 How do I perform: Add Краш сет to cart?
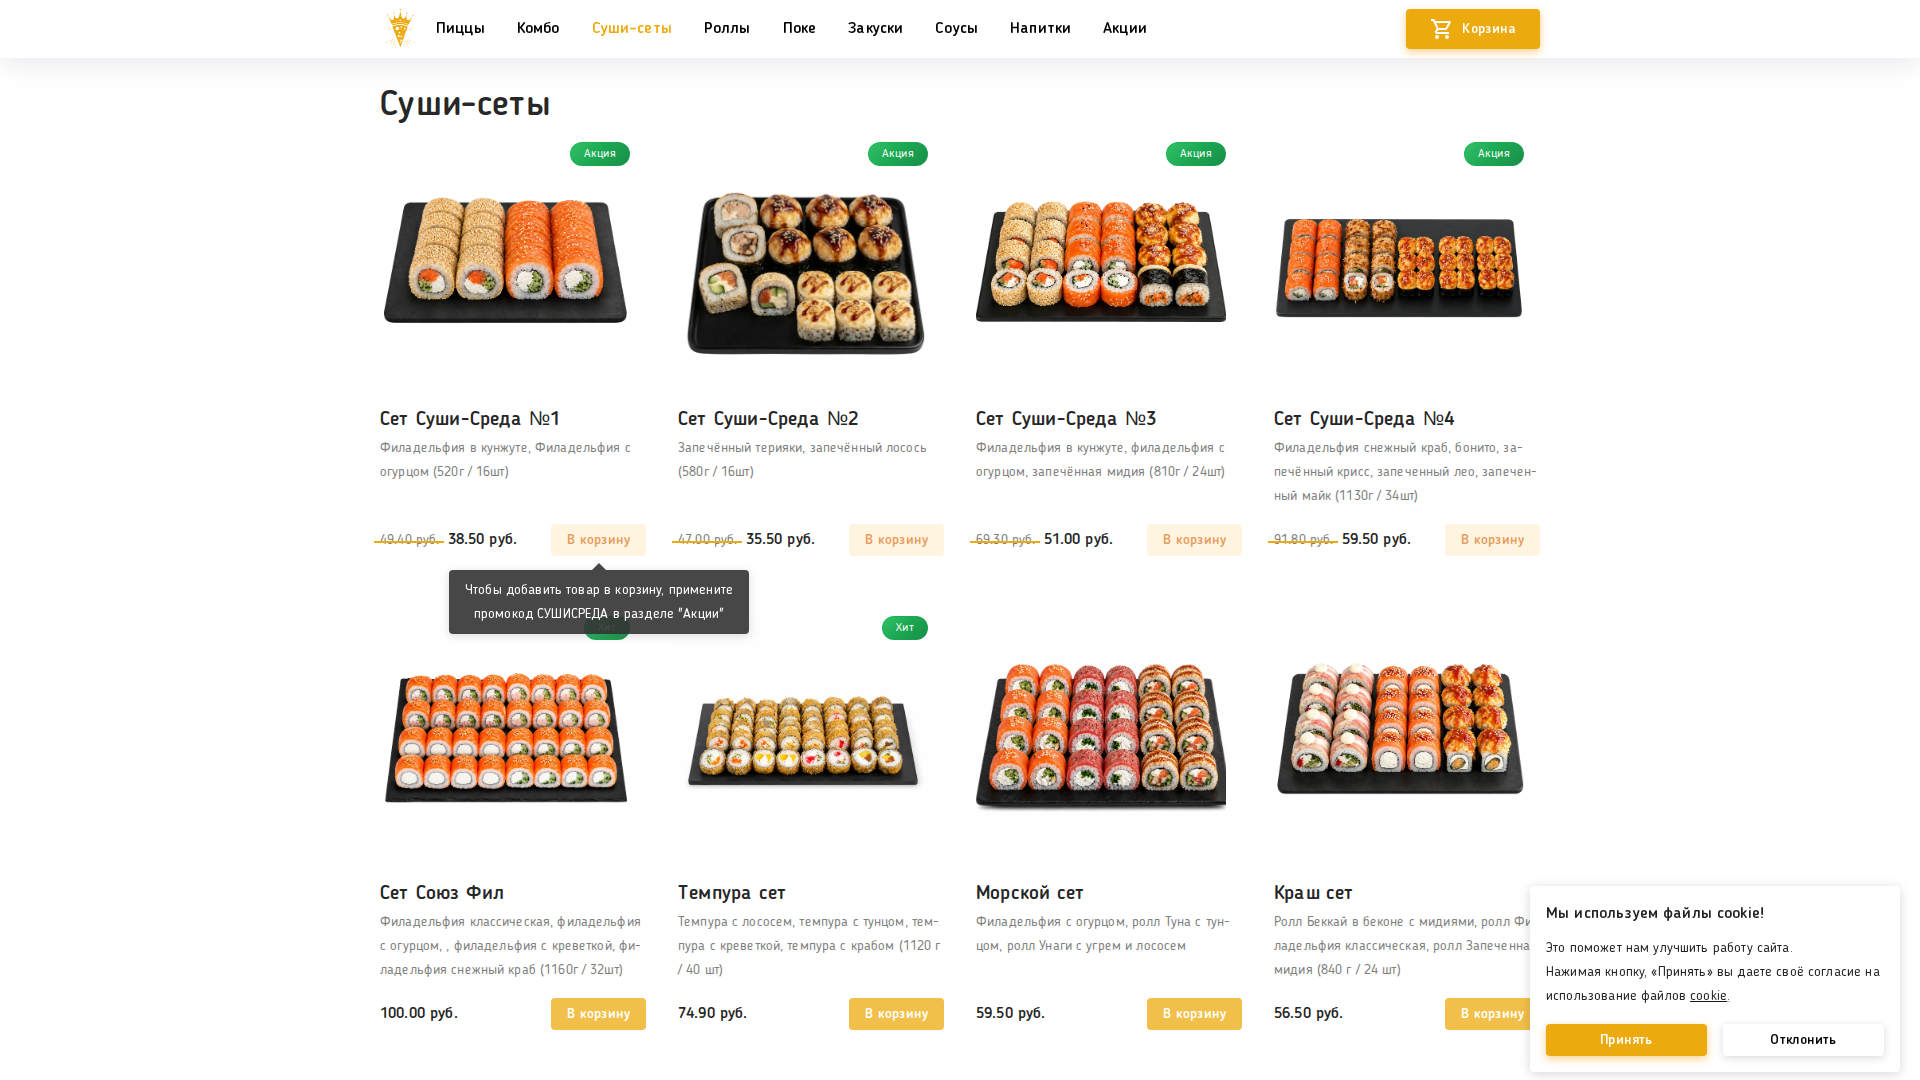click(x=1487, y=1014)
